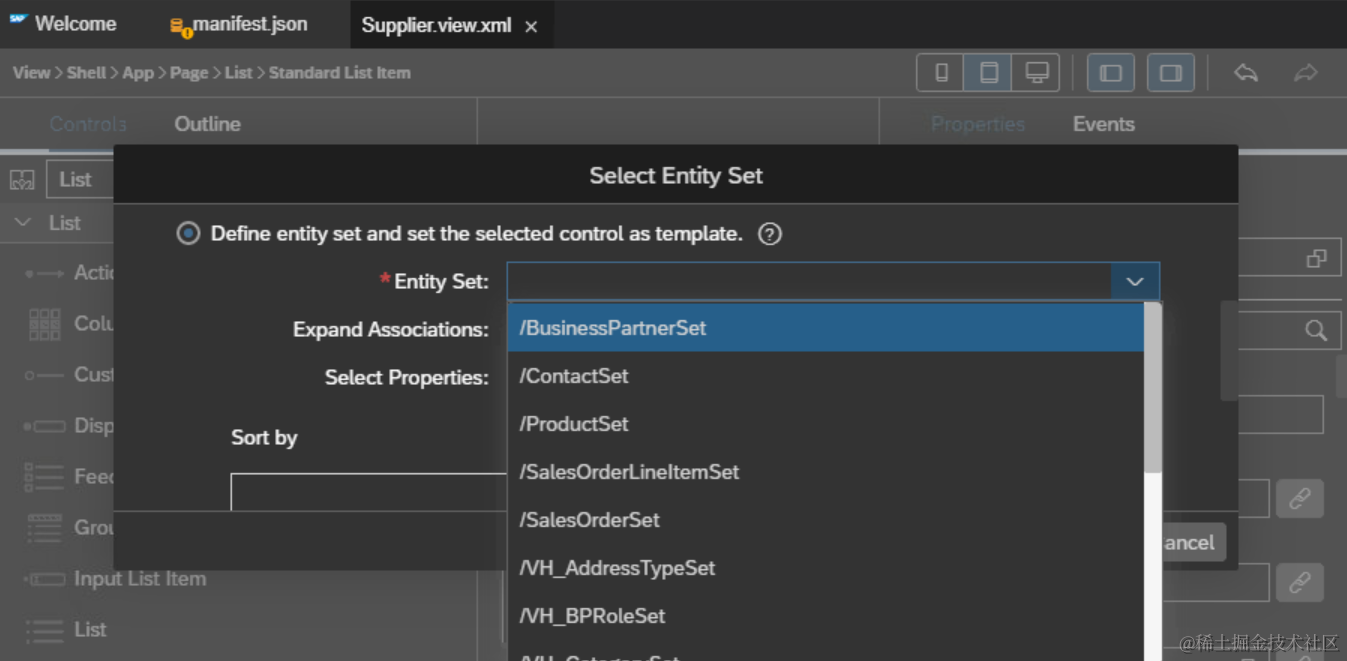This screenshot has height=661, width=1347.
Task: Click the undo arrow icon
Action: (x=1246, y=73)
